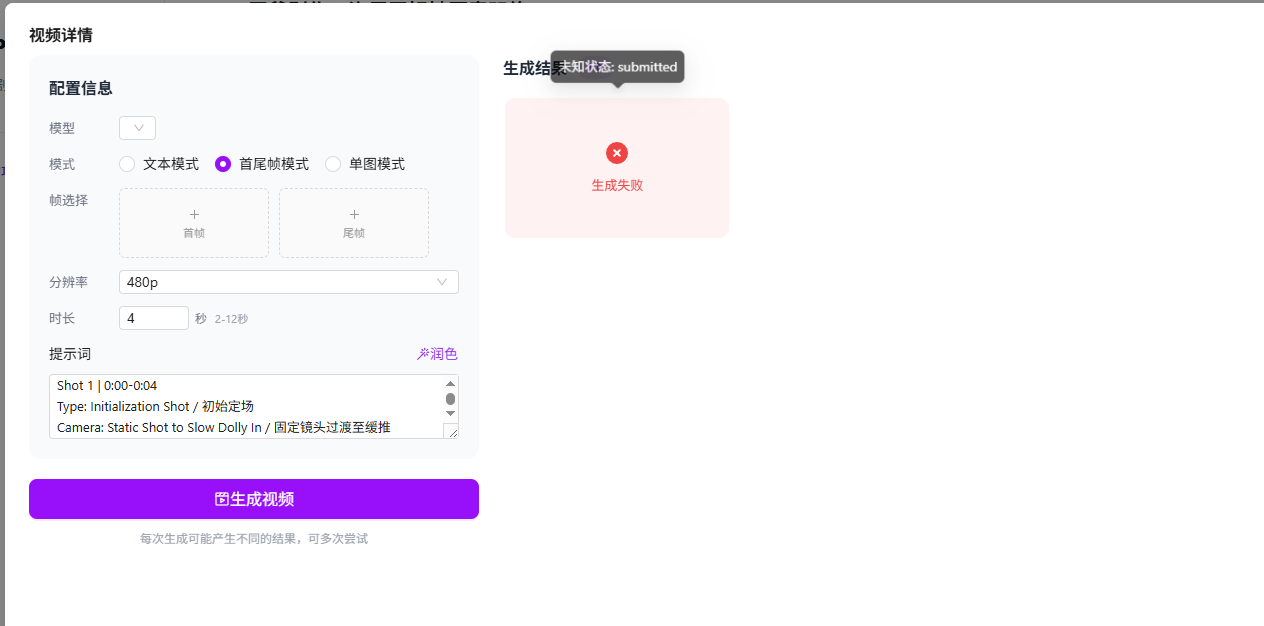Select 单图模式 radio button

pos(333,164)
